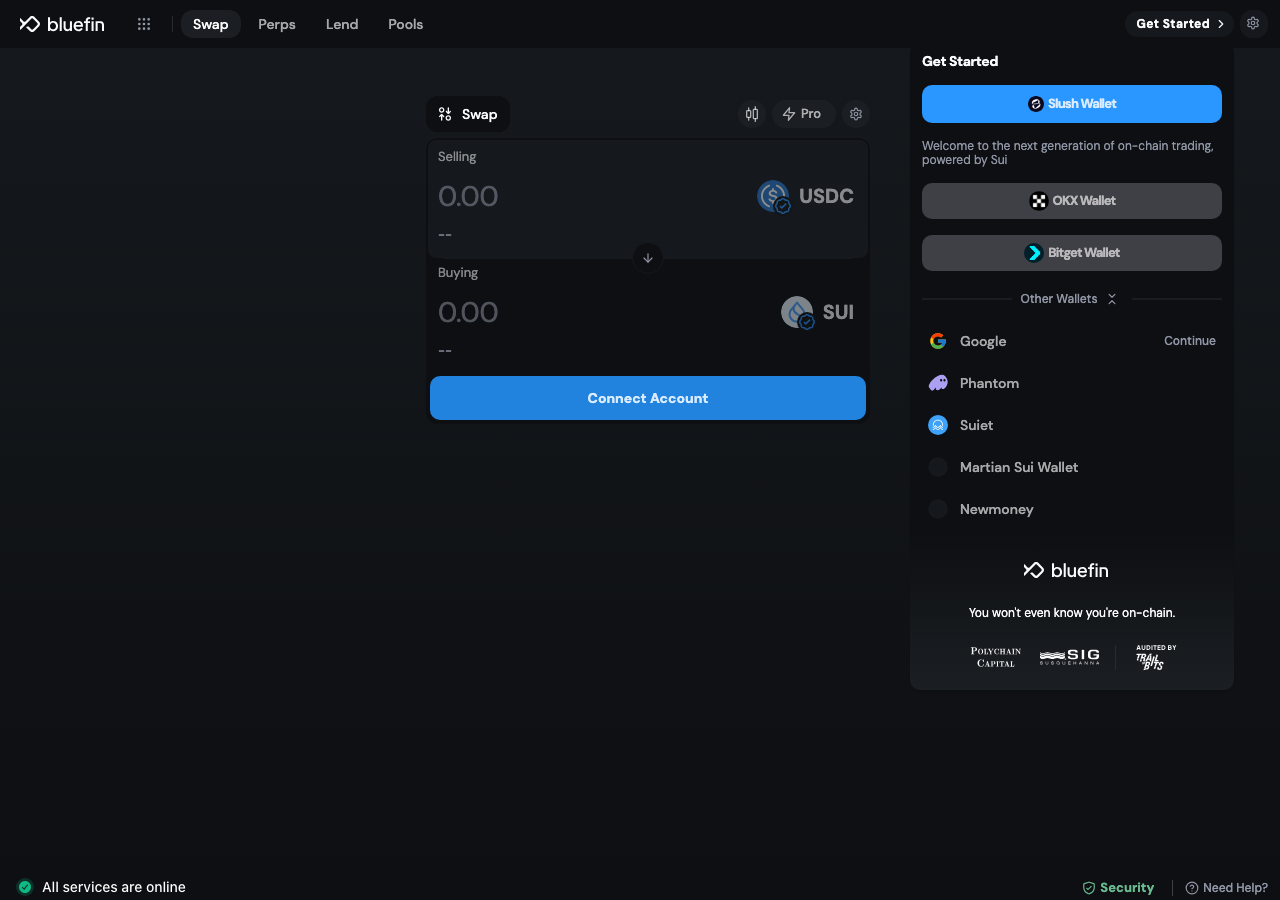
Task: Select Newmoney wallet option
Action: [1072, 509]
